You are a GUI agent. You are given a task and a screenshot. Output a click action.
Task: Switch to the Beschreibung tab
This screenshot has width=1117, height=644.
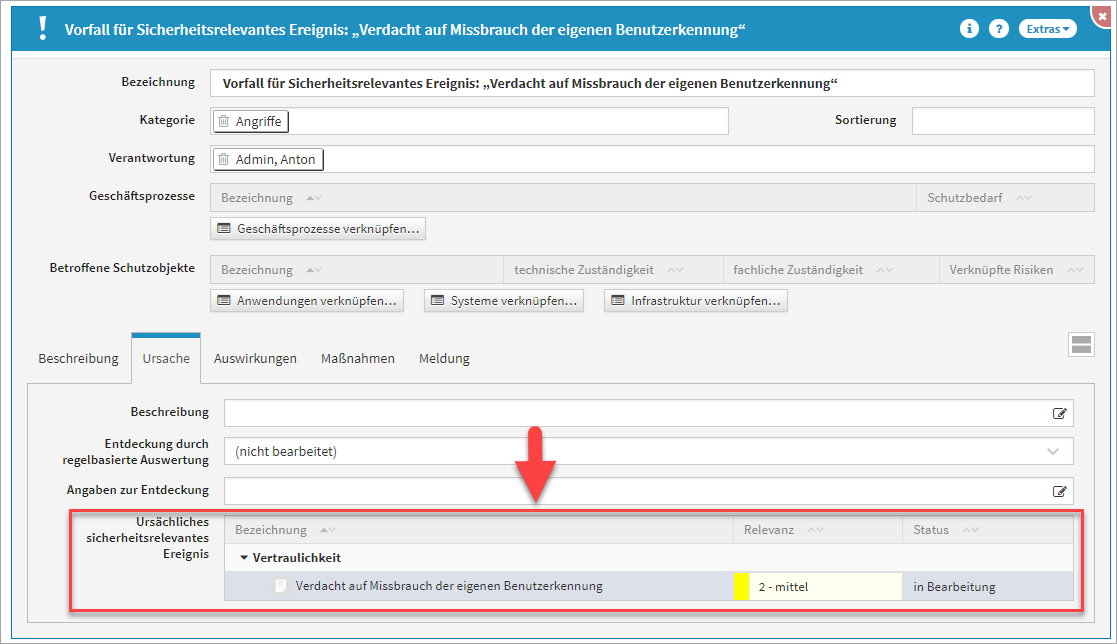[78, 358]
